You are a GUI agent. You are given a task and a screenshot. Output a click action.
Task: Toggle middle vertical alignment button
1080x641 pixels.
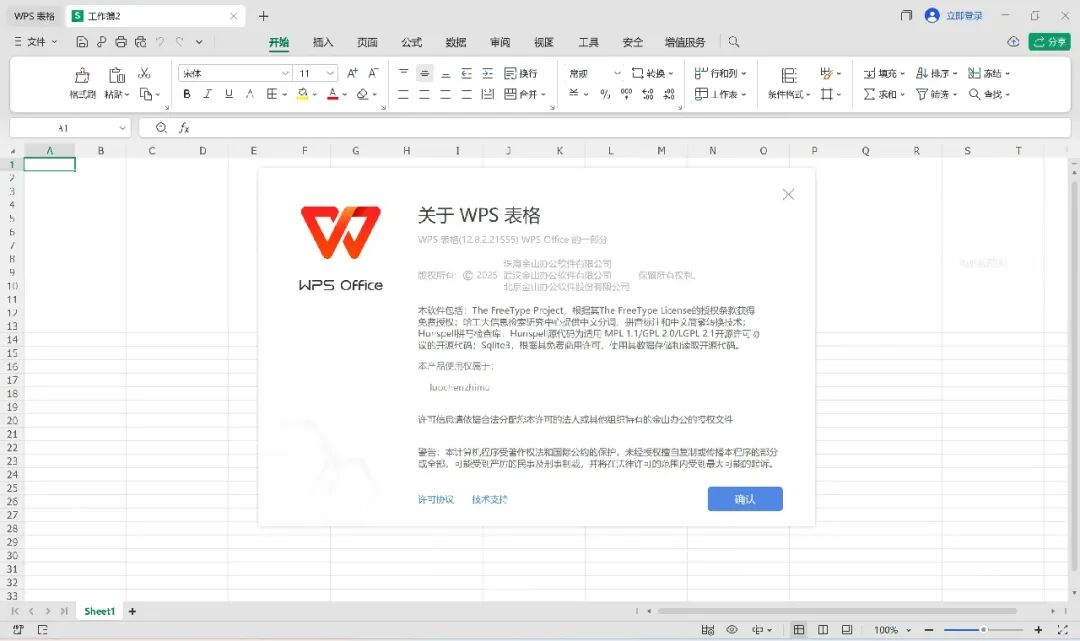click(x=425, y=73)
